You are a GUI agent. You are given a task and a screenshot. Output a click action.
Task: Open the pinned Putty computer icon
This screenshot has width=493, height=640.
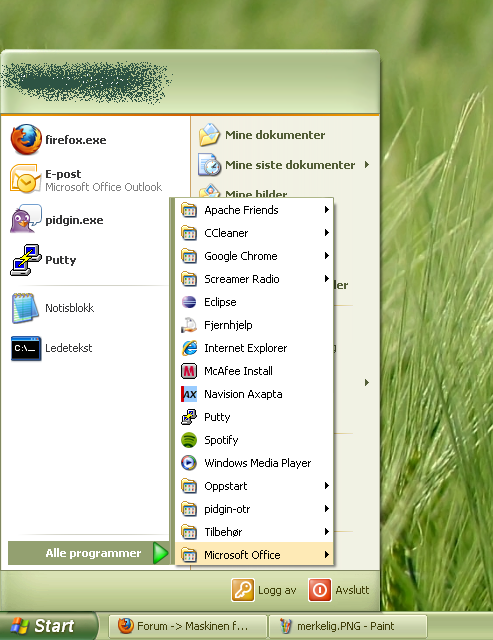click(26, 260)
